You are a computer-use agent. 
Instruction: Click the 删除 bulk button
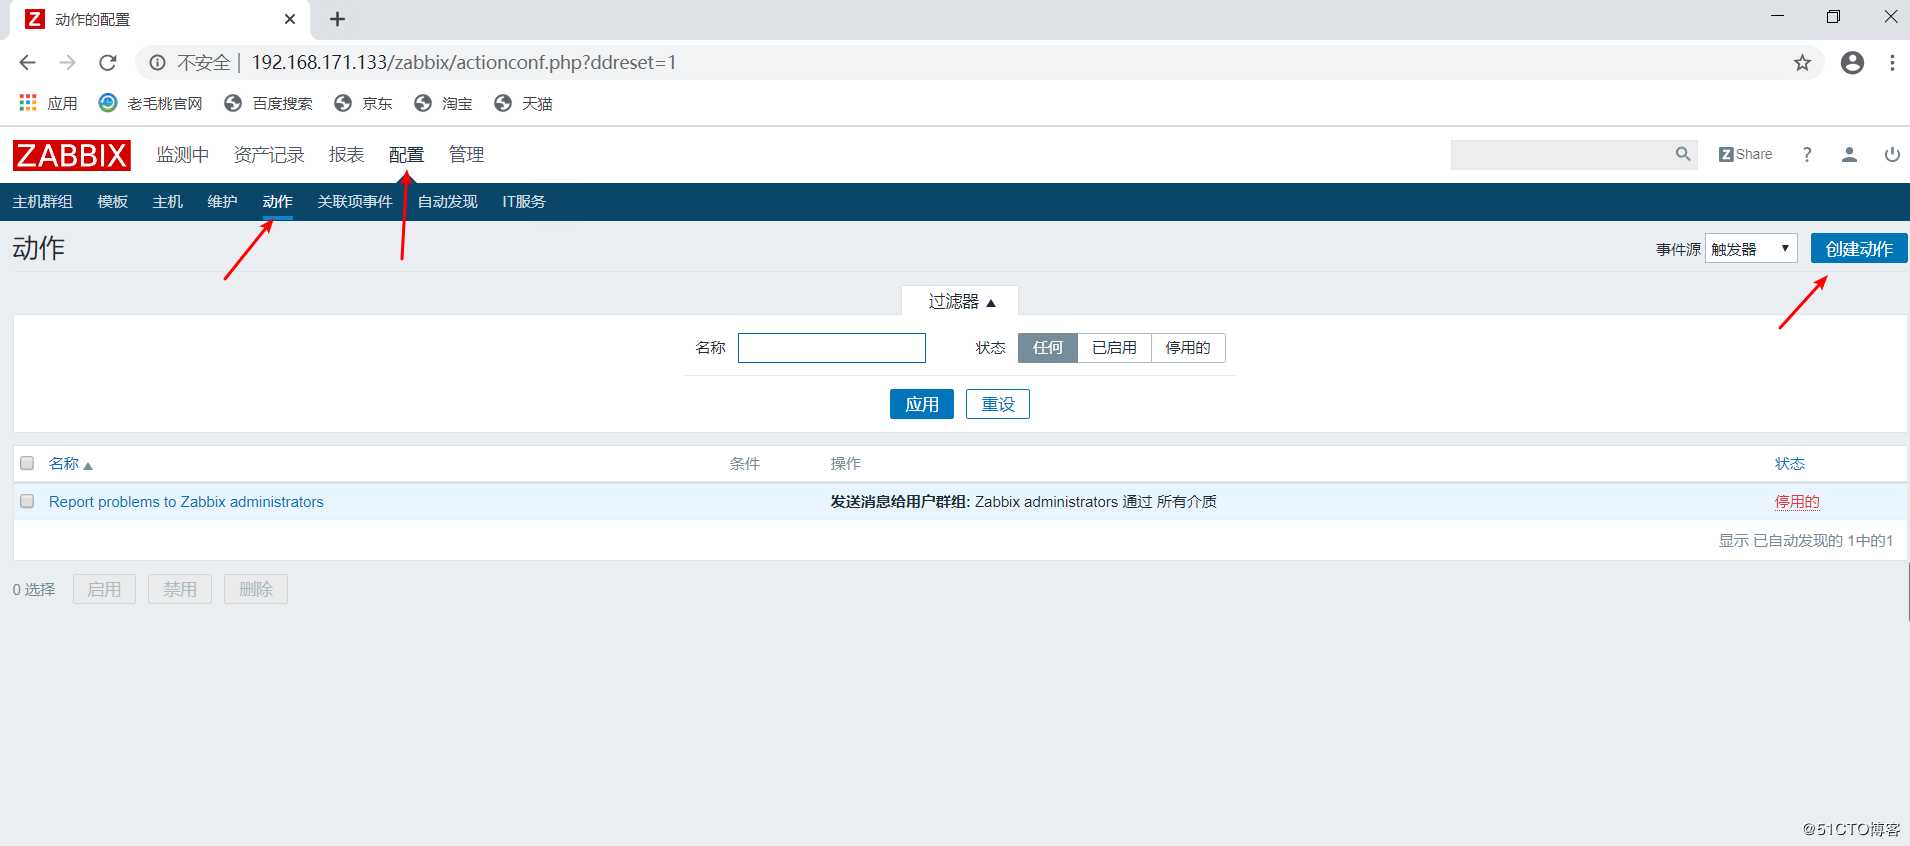[256, 589]
